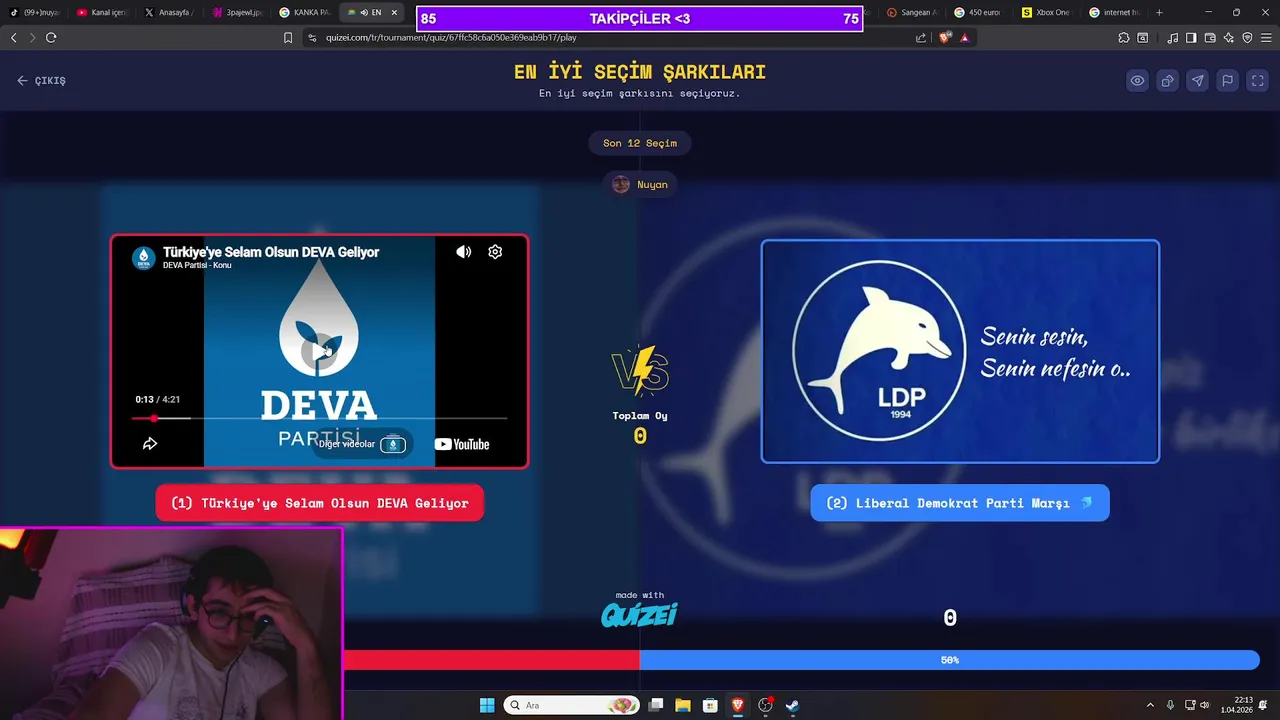Close the active EN quiz tab
This screenshot has width=1280, height=720.
point(394,12)
